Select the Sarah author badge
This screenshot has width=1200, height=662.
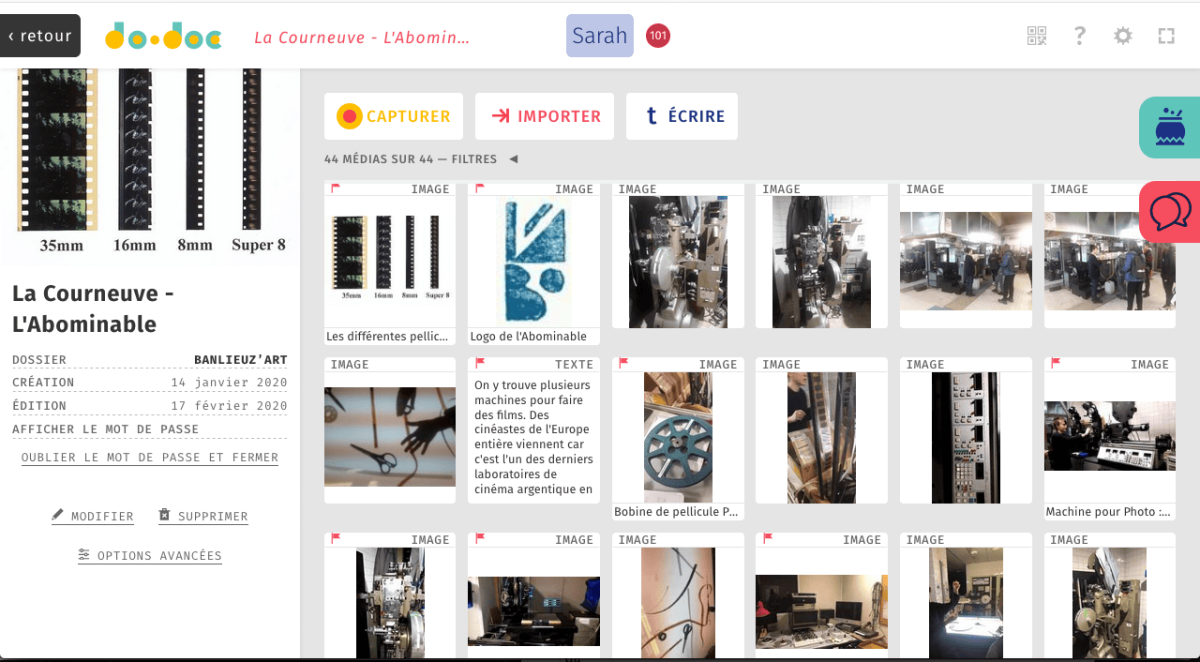[x=600, y=36]
